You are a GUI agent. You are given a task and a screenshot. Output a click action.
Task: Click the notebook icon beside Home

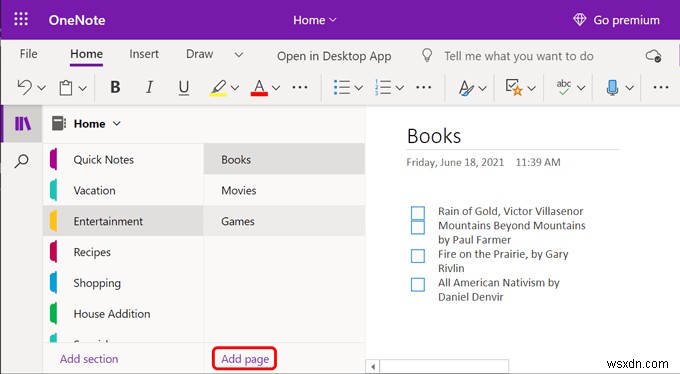tap(59, 124)
